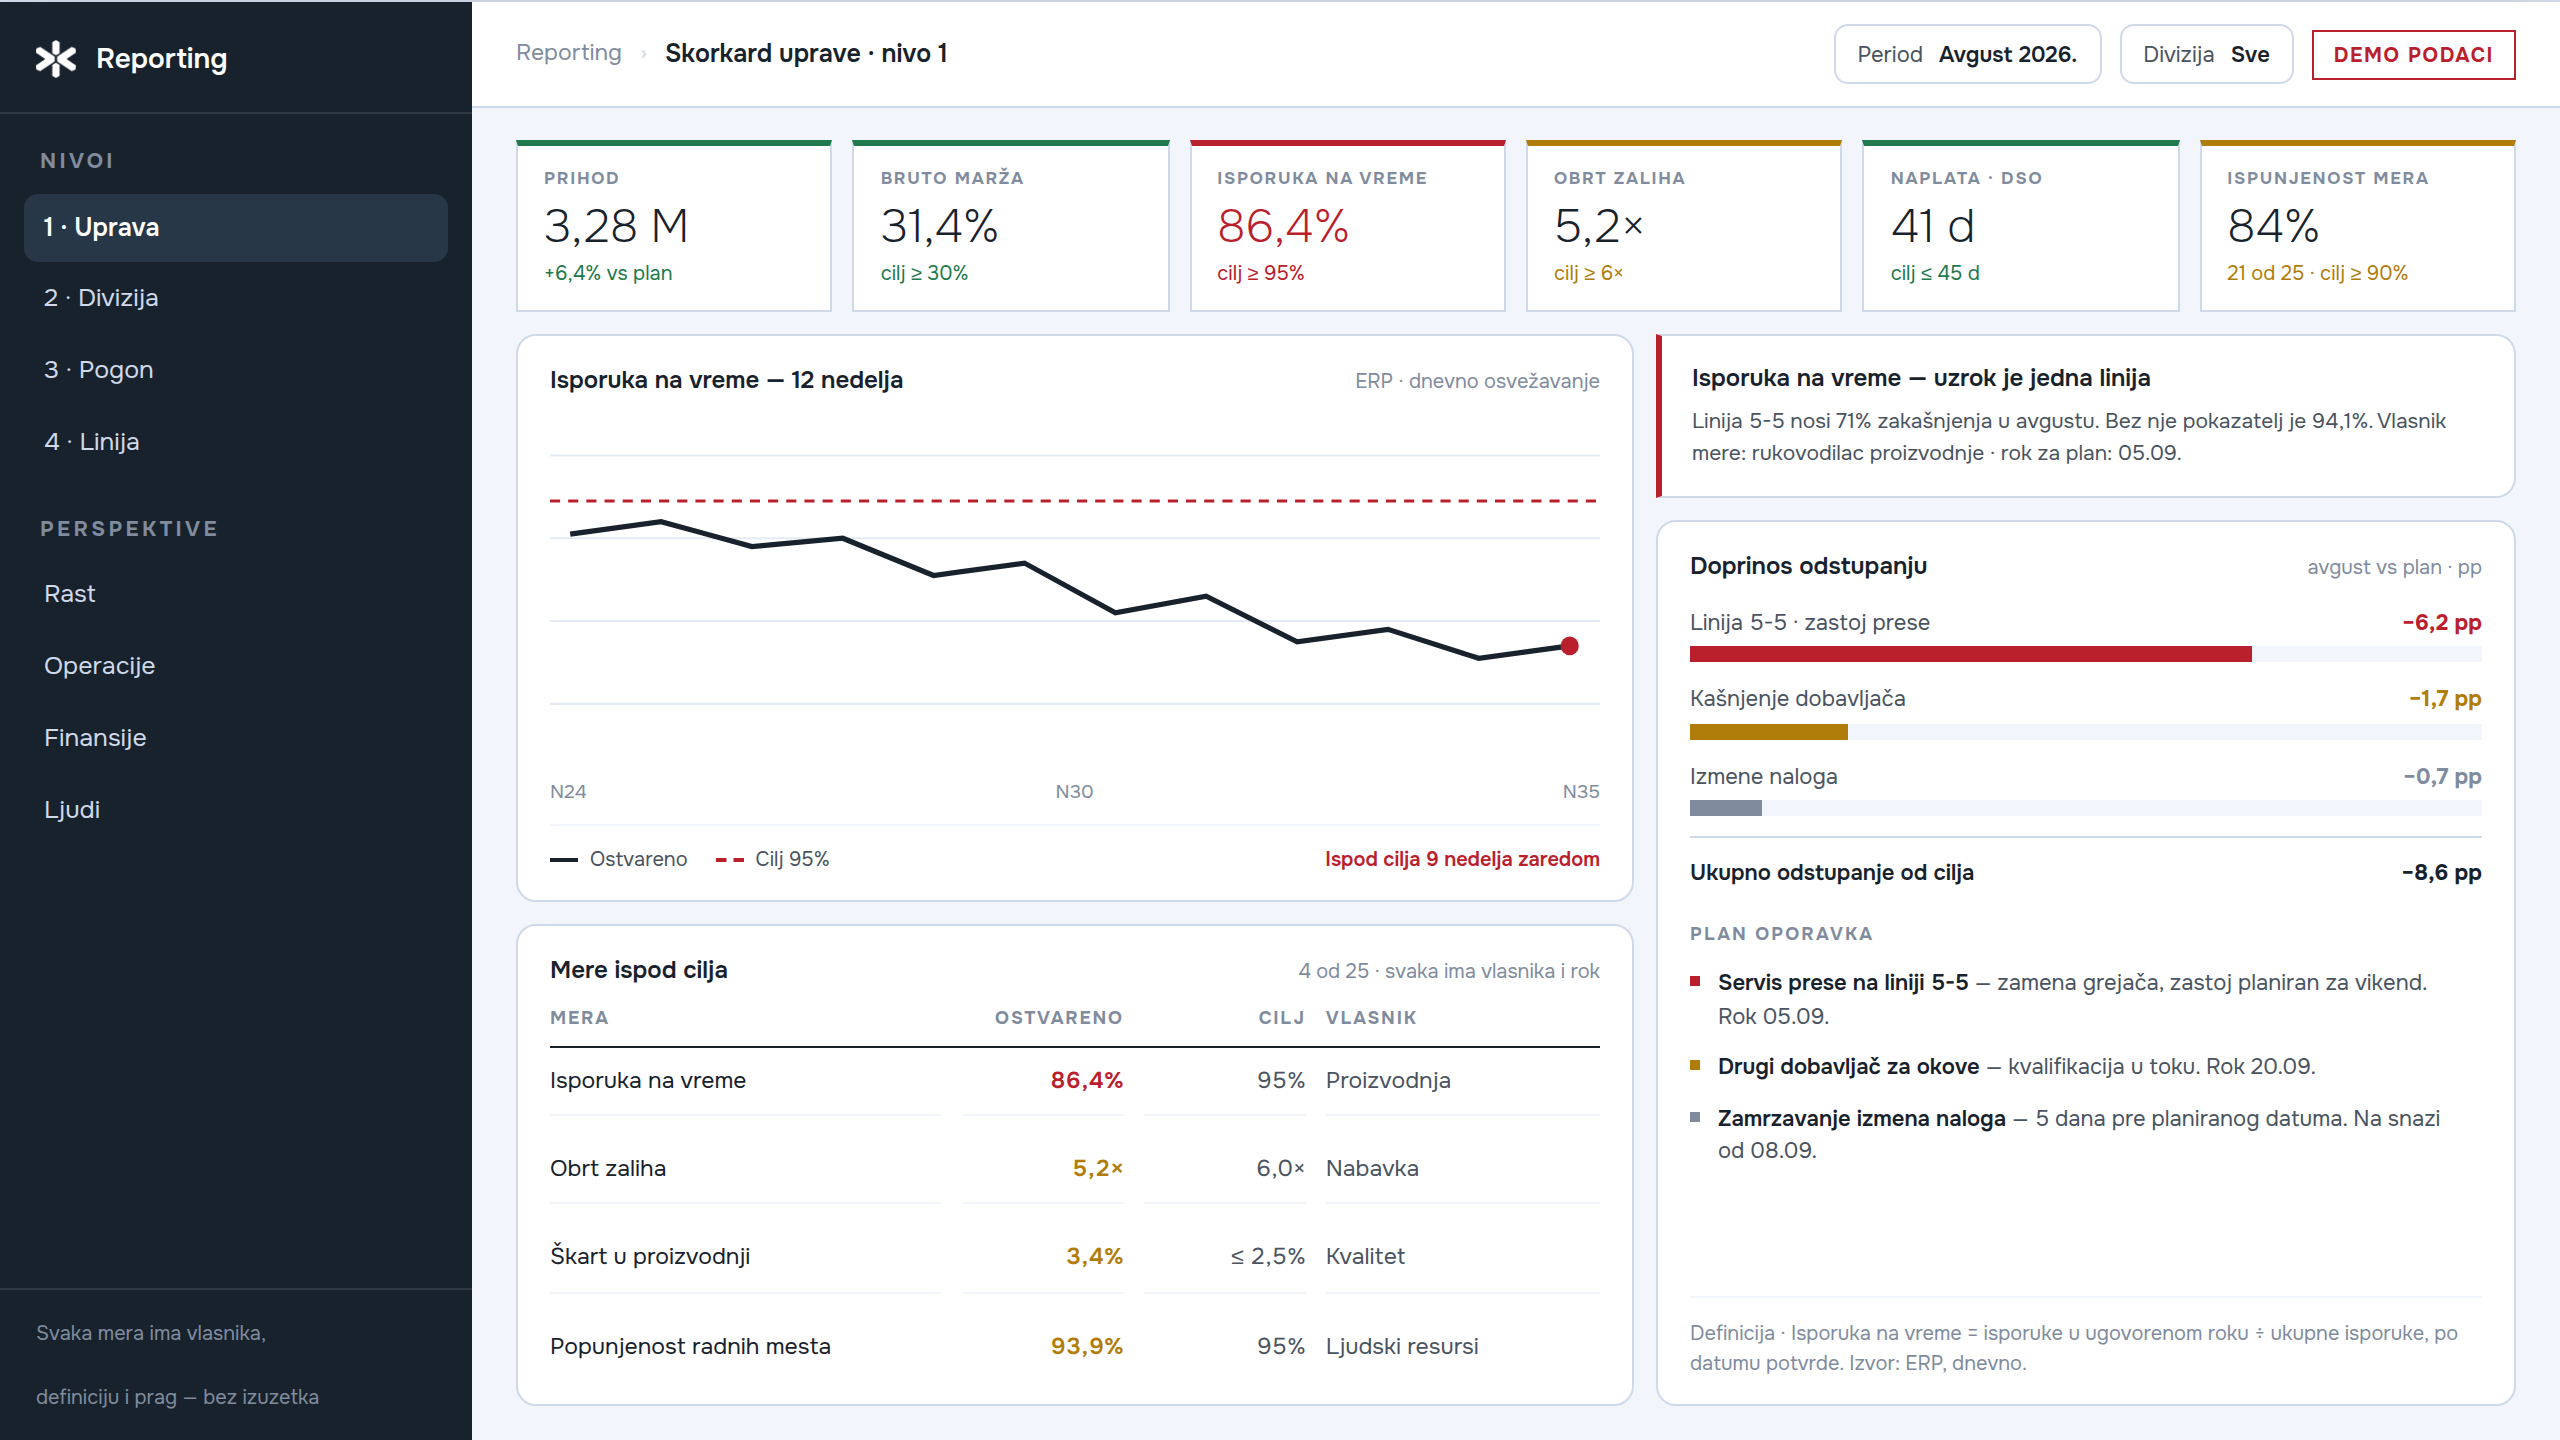The image size is (2560, 1440).
Task: Click the −1,7 pp value
Action: (x=2445, y=698)
